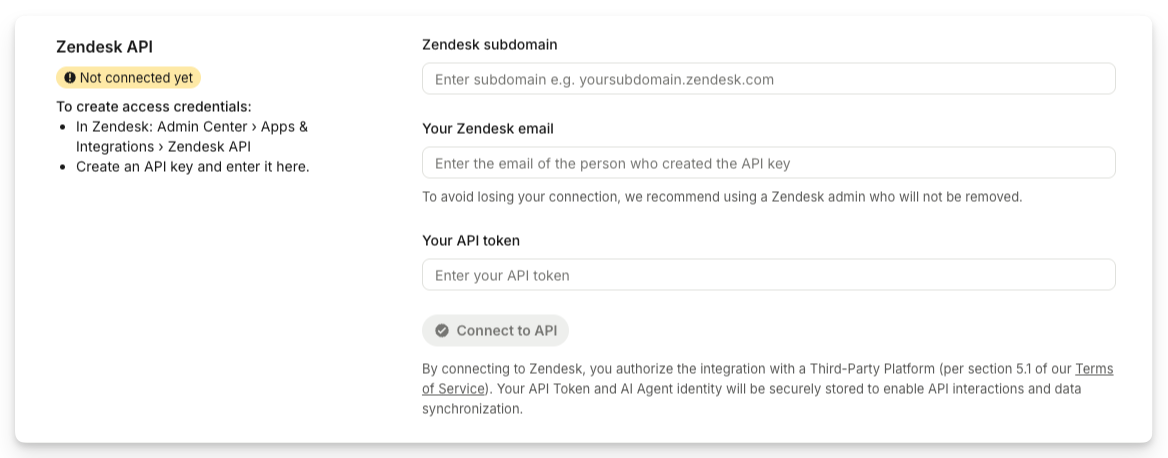Click the warning icon beside Not connected yet
The image size is (1168, 458).
[x=70, y=78]
